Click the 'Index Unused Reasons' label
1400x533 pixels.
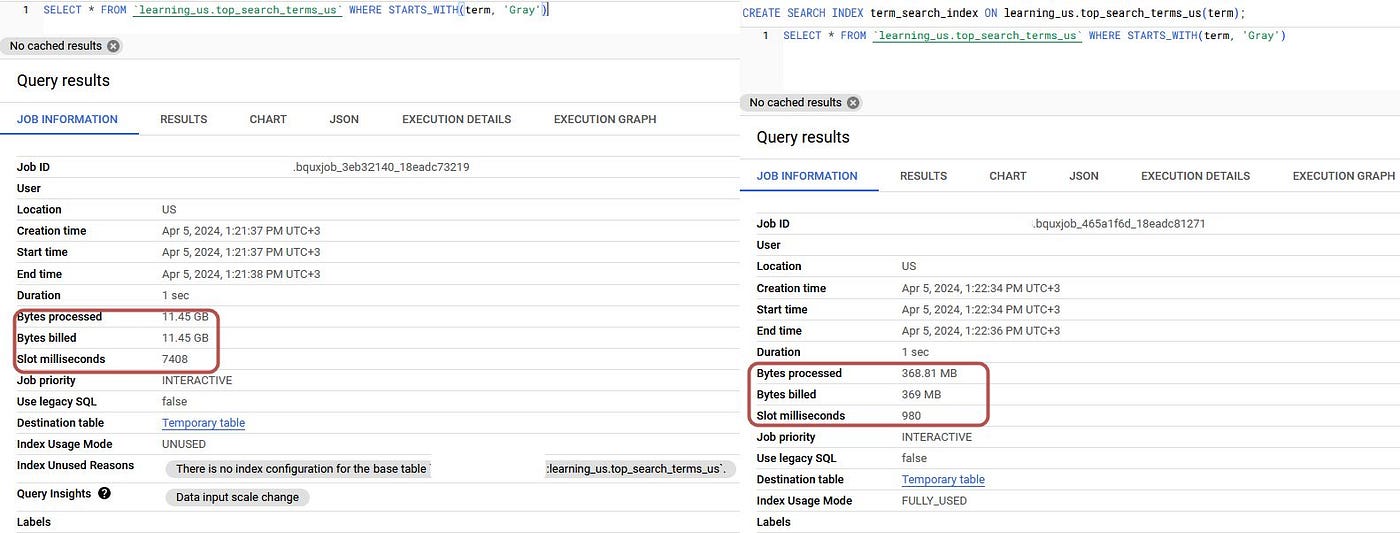click(75, 465)
